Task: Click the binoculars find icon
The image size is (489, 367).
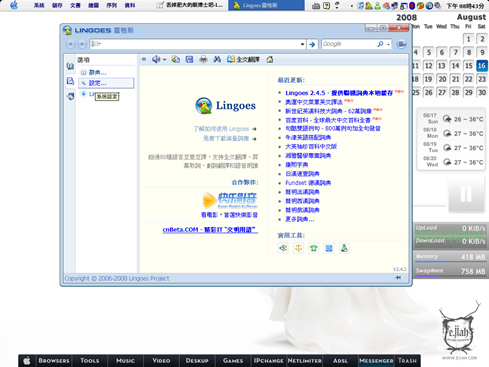Action: [217, 59]
